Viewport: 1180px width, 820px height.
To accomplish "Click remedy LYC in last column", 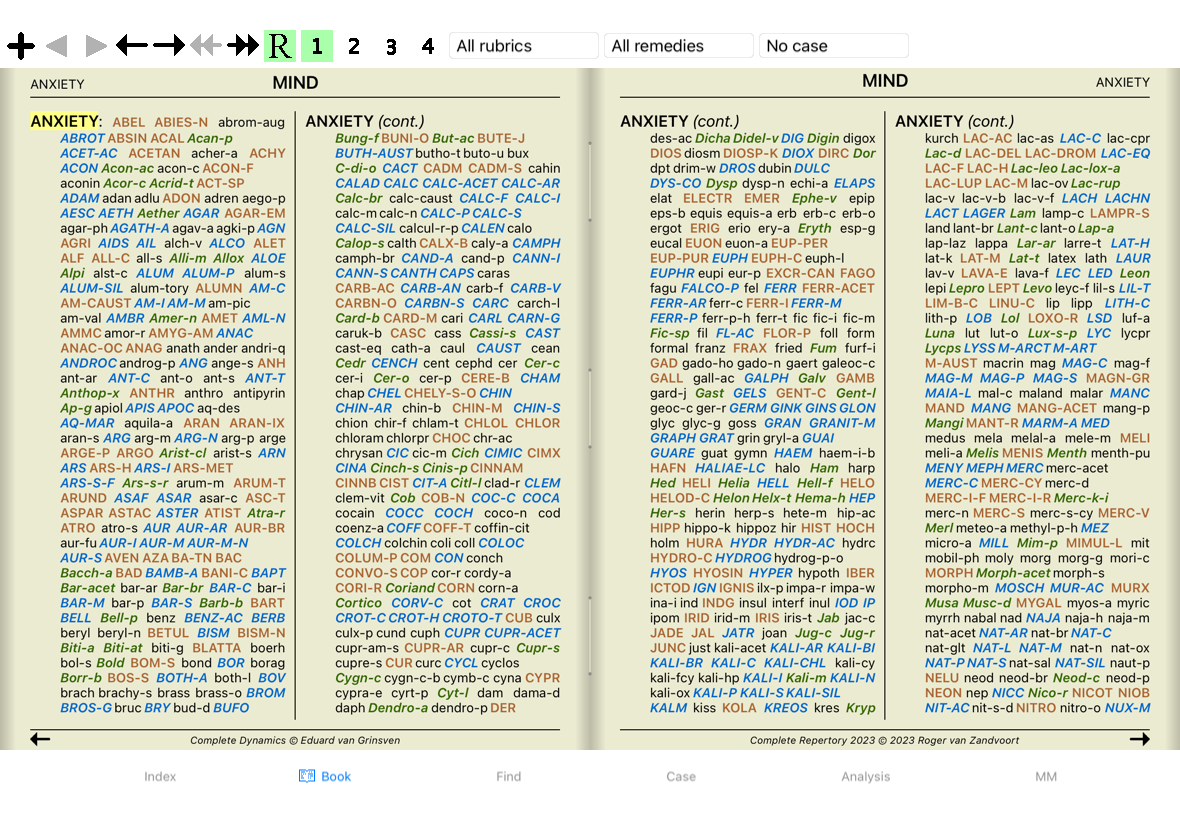I will coord(1099,333).
